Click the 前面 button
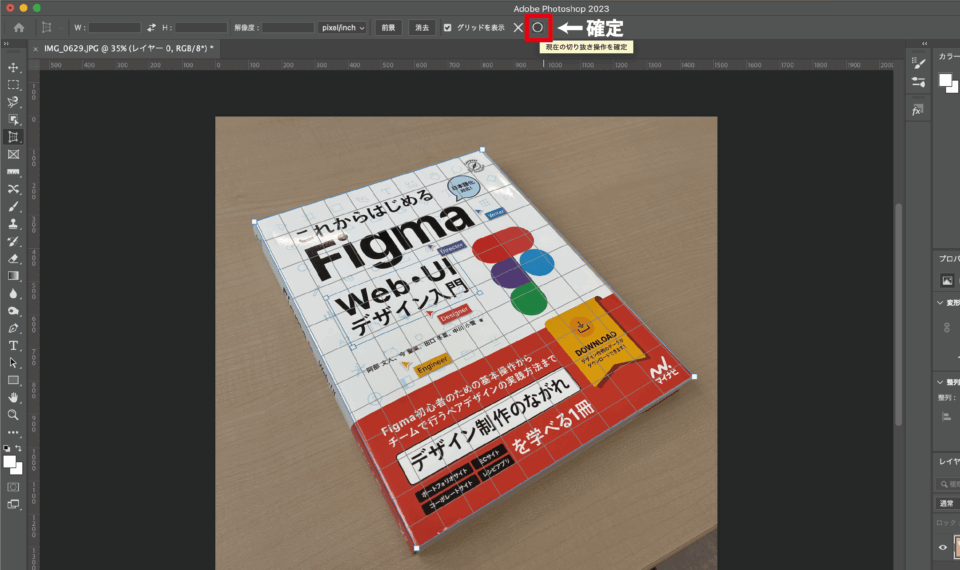The image size is (960, 570). click(388, 28)
